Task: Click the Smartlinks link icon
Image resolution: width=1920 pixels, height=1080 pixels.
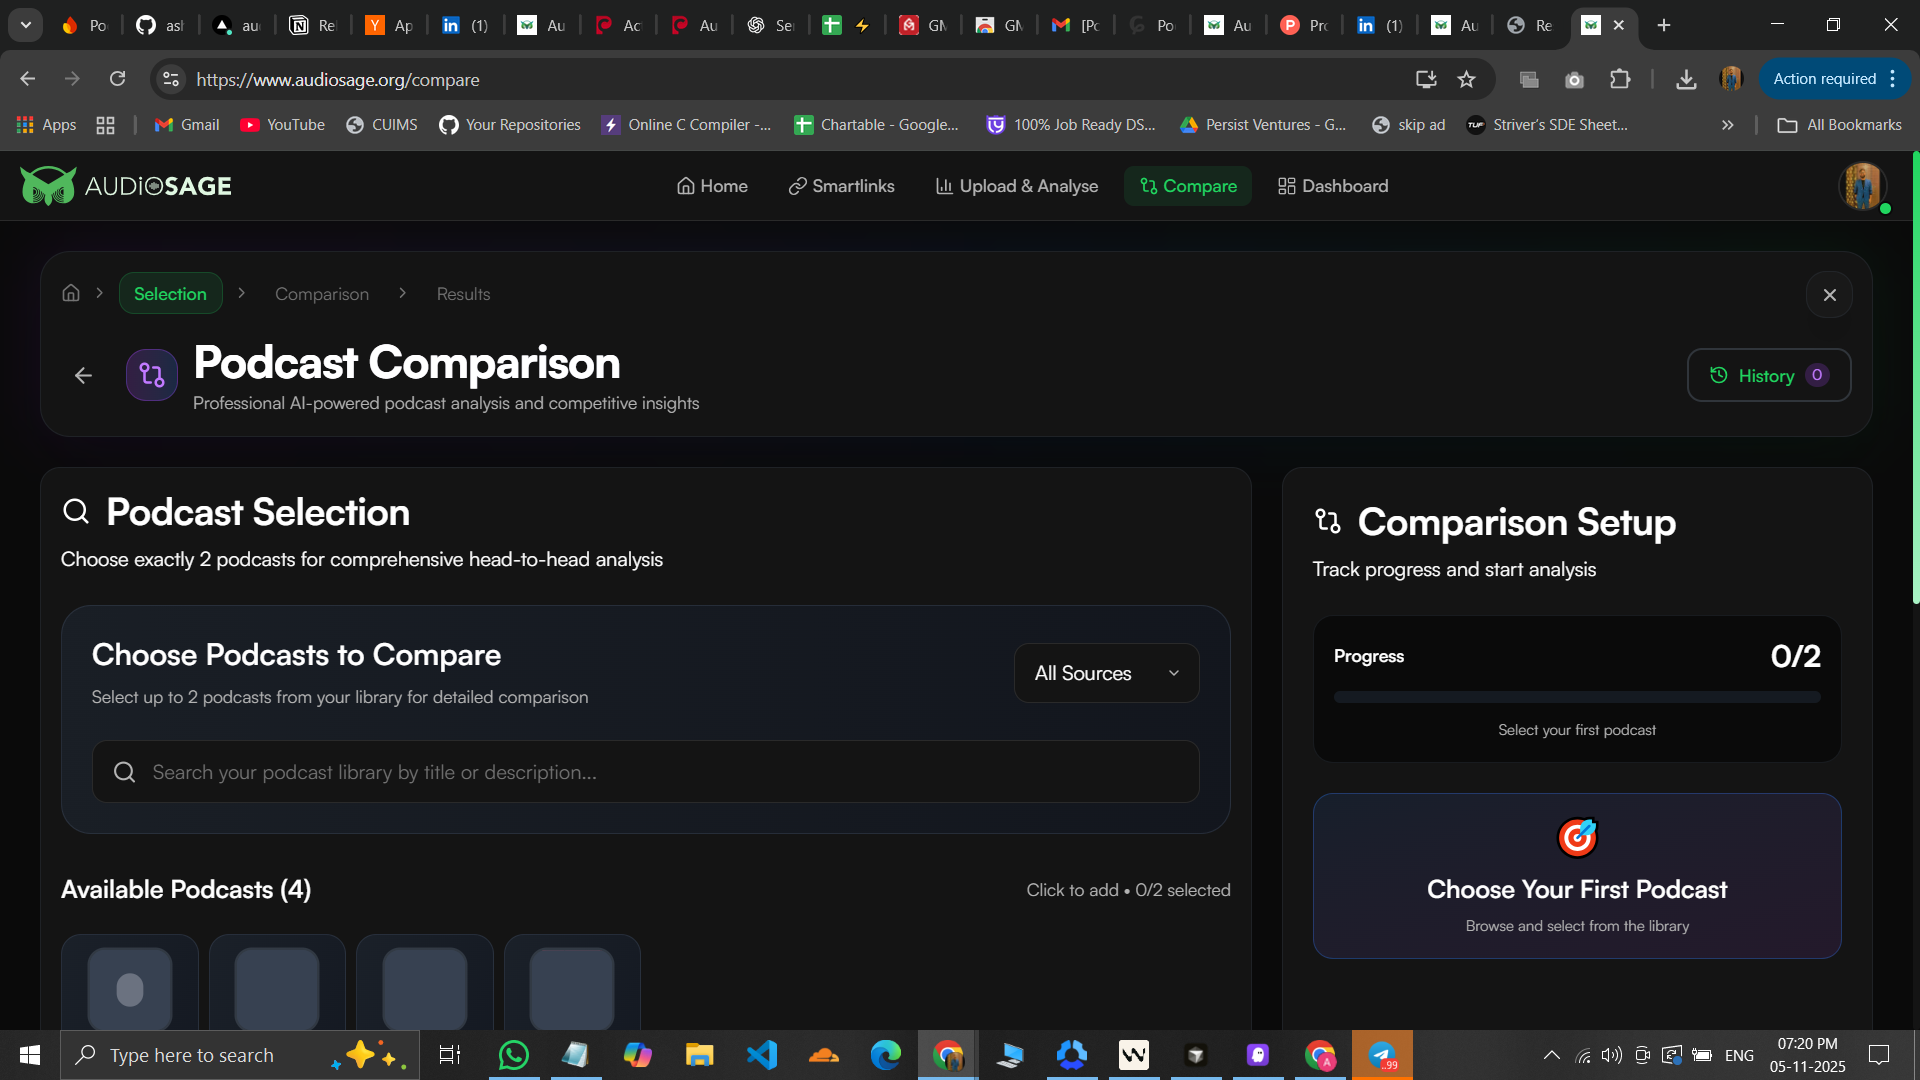Action: tap(797, 186)
